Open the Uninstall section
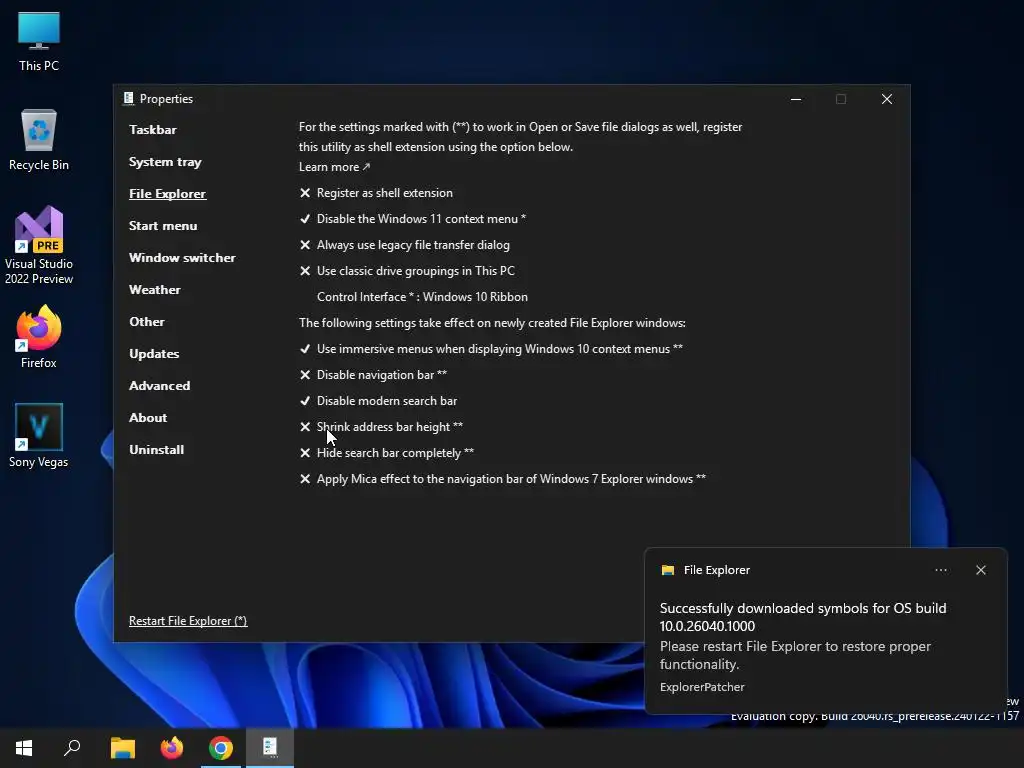The height and width of the screenshot is (768, 1024). tap(157, 450)
